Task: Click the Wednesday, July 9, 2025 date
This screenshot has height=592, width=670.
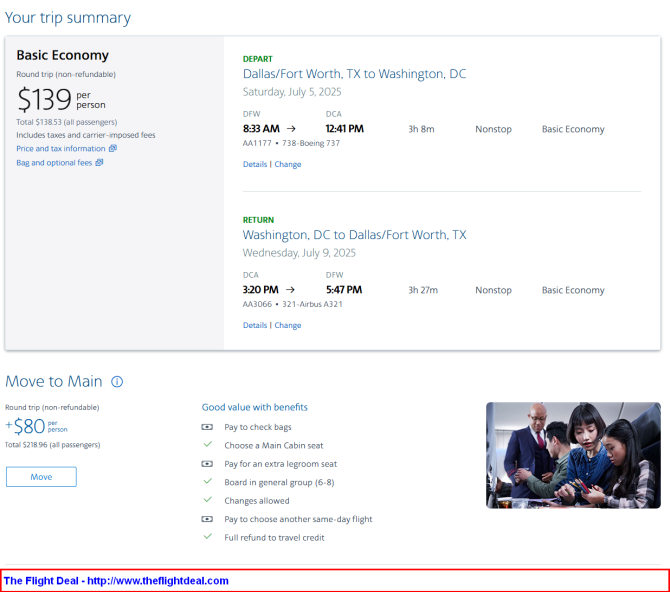Action: tap(299, 253)
